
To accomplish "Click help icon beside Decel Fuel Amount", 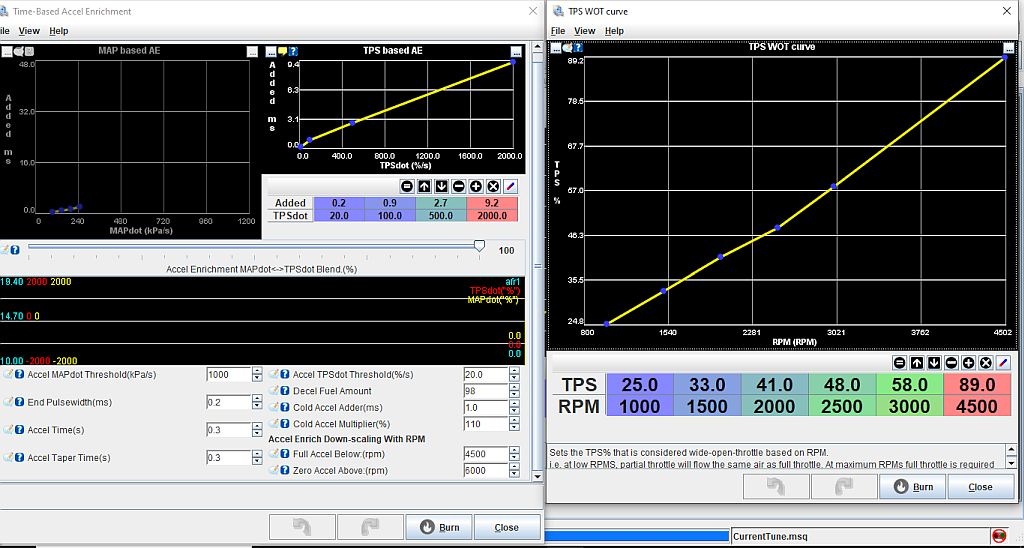I will point(285,391).
